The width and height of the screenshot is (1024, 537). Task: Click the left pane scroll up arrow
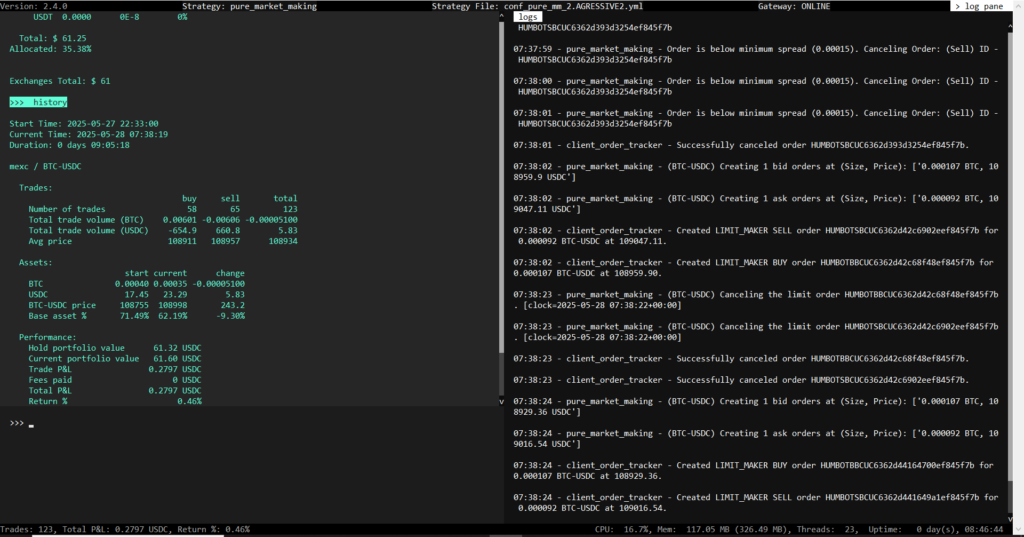502,17
